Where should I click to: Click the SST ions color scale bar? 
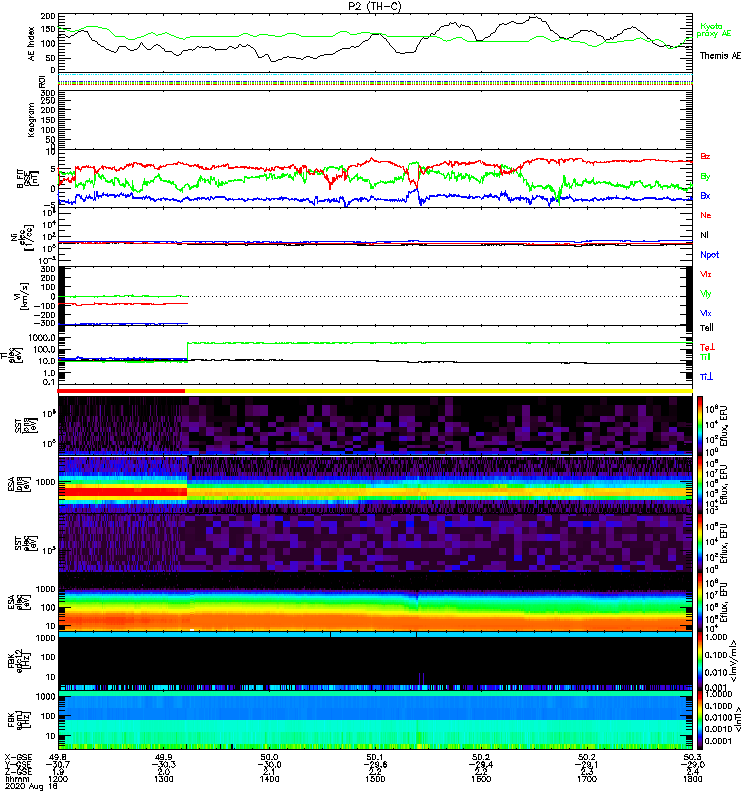(x=700, y=424)
